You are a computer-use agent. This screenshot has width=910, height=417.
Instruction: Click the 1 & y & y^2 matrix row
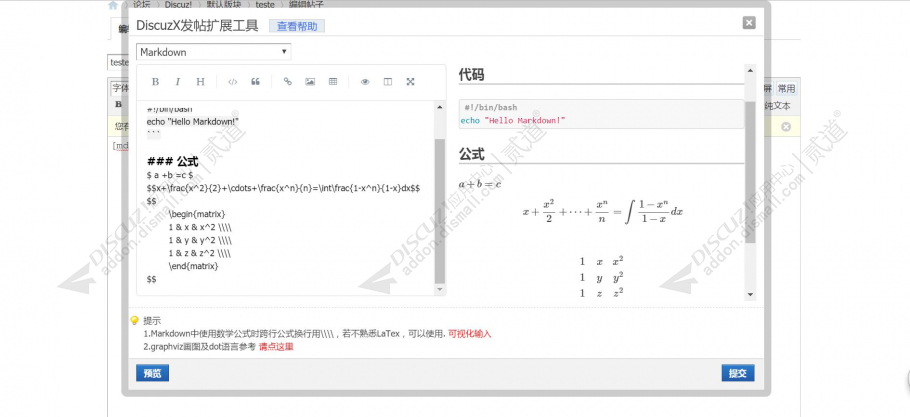(x=200, y=240)
